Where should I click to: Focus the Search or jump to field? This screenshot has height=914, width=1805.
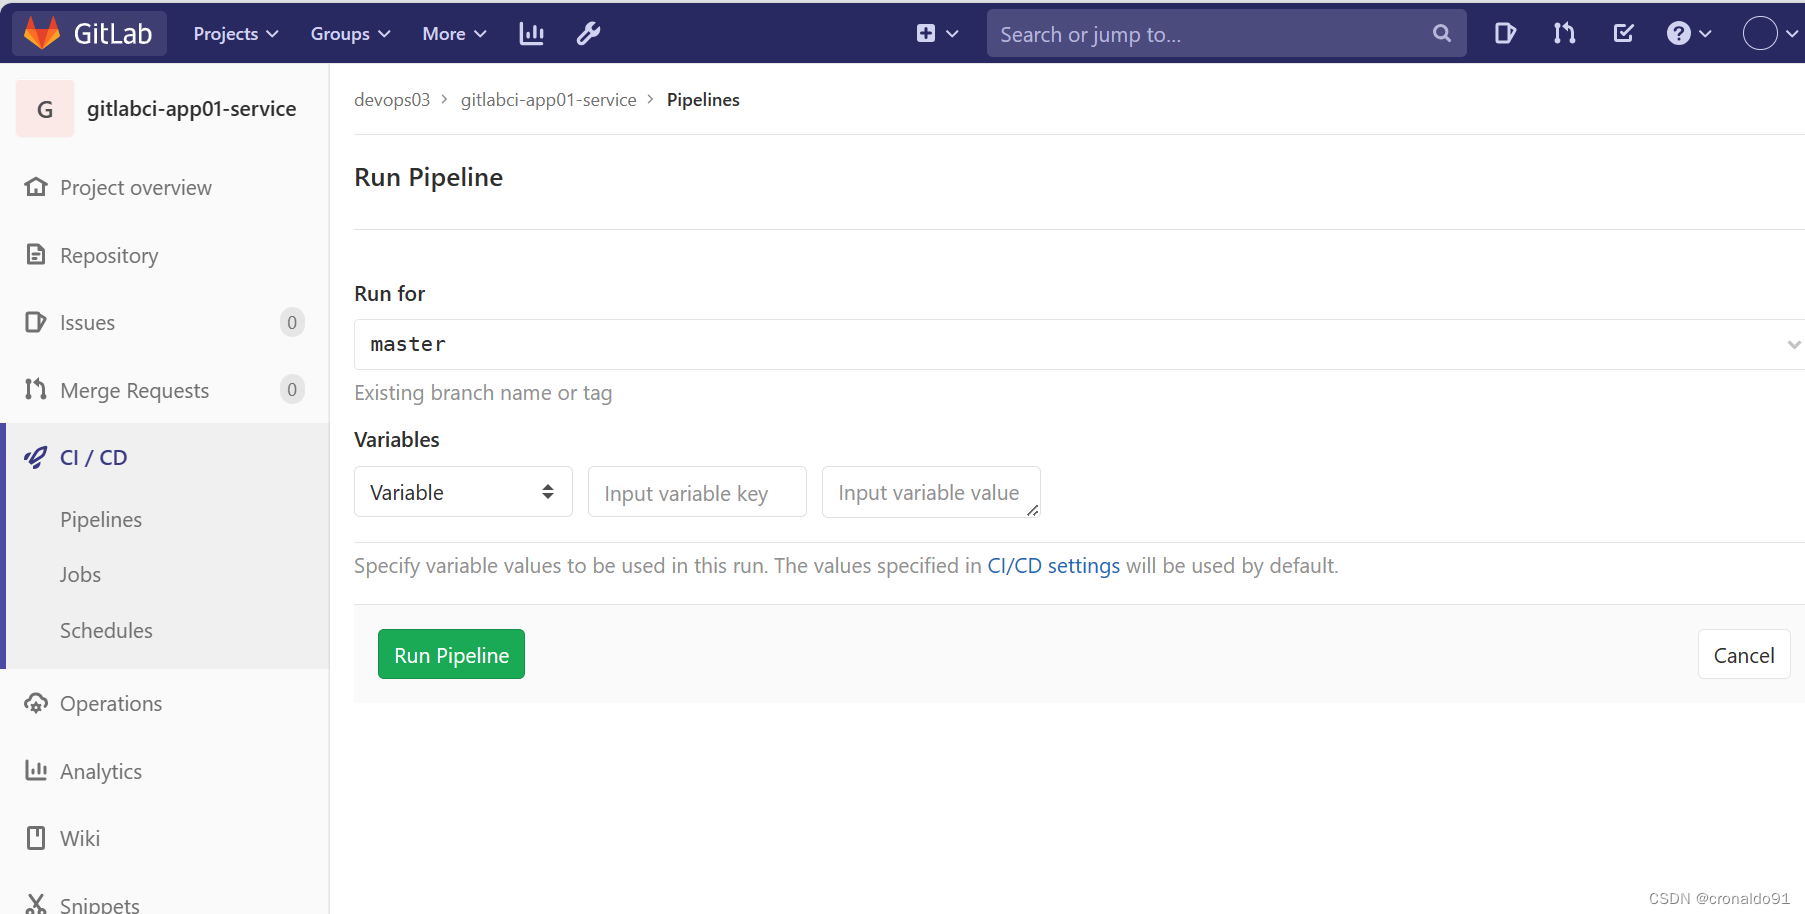click(1226, 34)
